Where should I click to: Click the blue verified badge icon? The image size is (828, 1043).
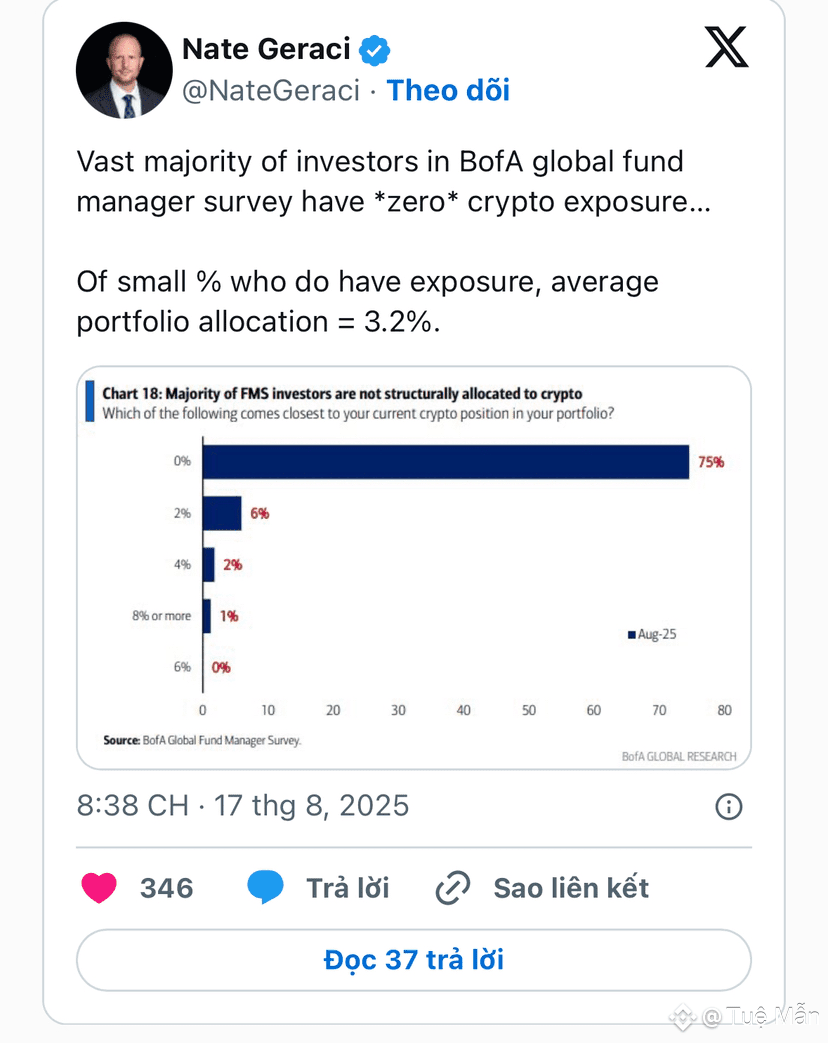[374, 51]
